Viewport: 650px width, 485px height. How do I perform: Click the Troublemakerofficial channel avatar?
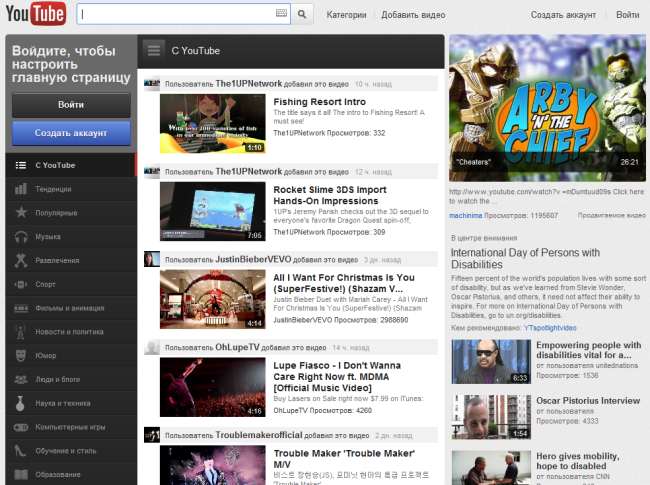tap(152, 435)
